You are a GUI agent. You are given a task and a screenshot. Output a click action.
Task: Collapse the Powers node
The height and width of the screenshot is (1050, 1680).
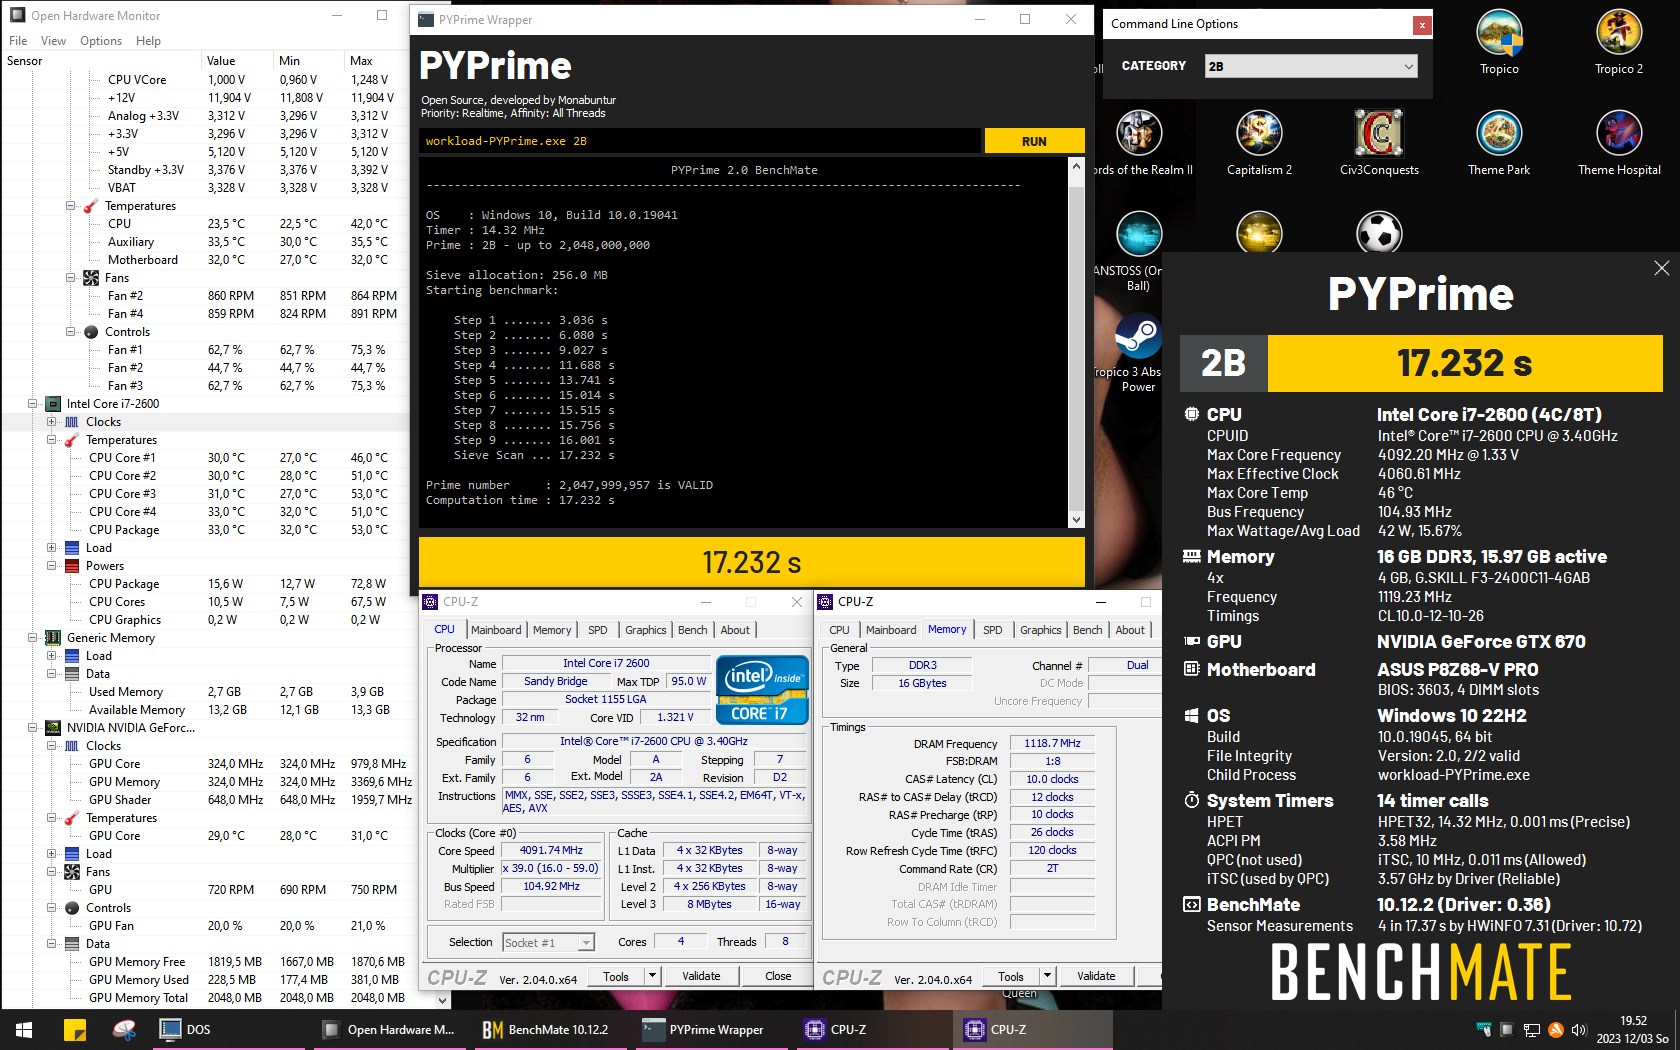click(x=51, y=566)
